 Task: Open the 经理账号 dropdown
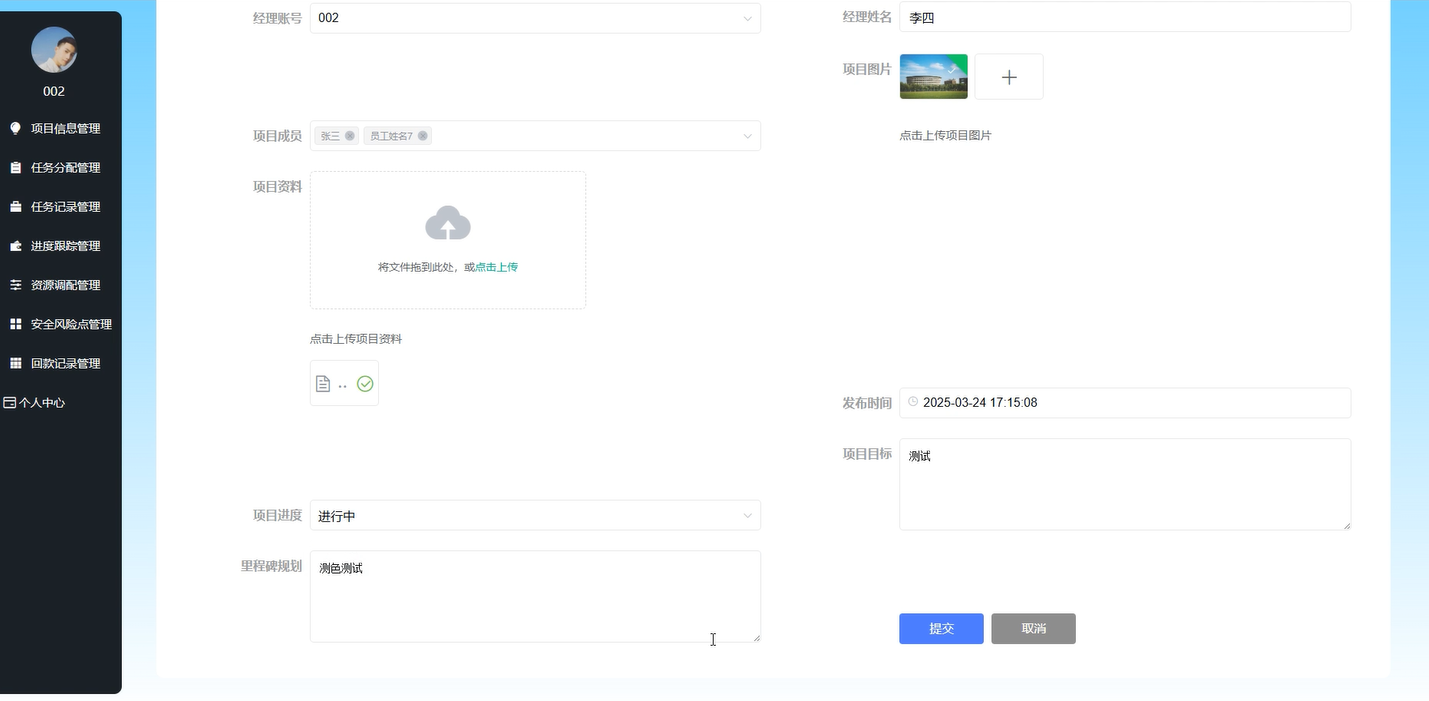tap(535, 18)
